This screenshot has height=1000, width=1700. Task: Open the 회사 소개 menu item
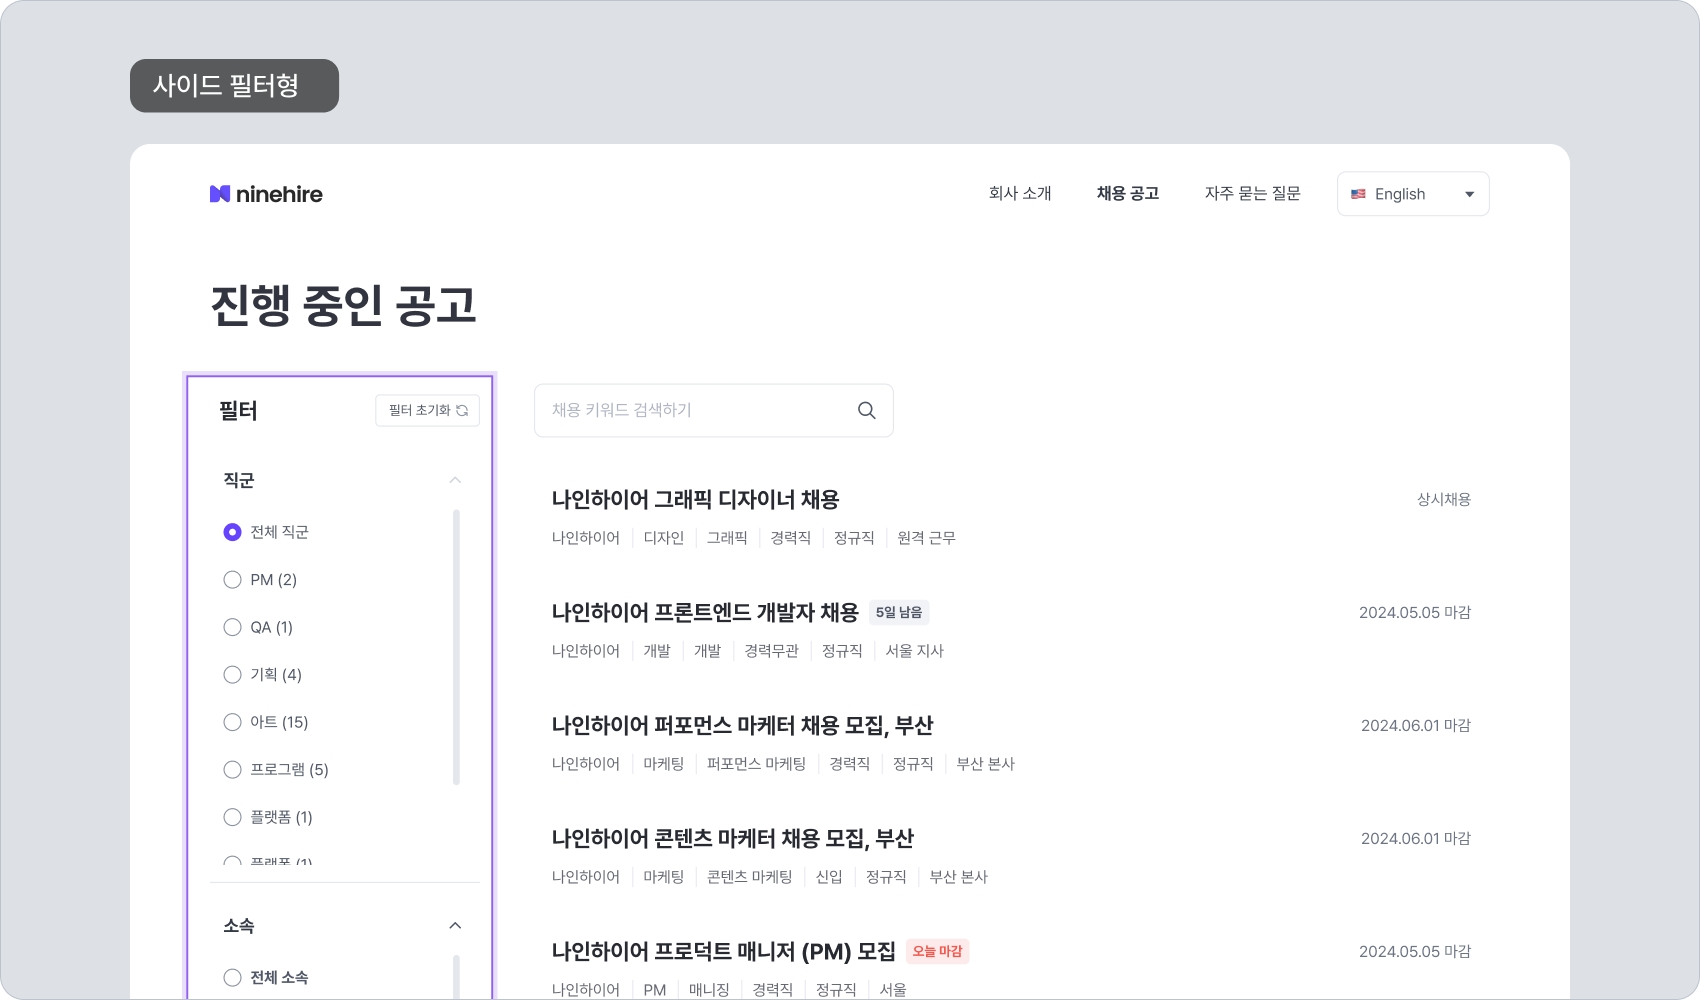1020,194
